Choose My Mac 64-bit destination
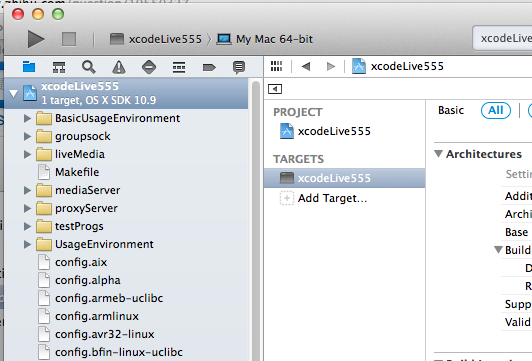This screenshot has width=532, height=361. [265, 39]
